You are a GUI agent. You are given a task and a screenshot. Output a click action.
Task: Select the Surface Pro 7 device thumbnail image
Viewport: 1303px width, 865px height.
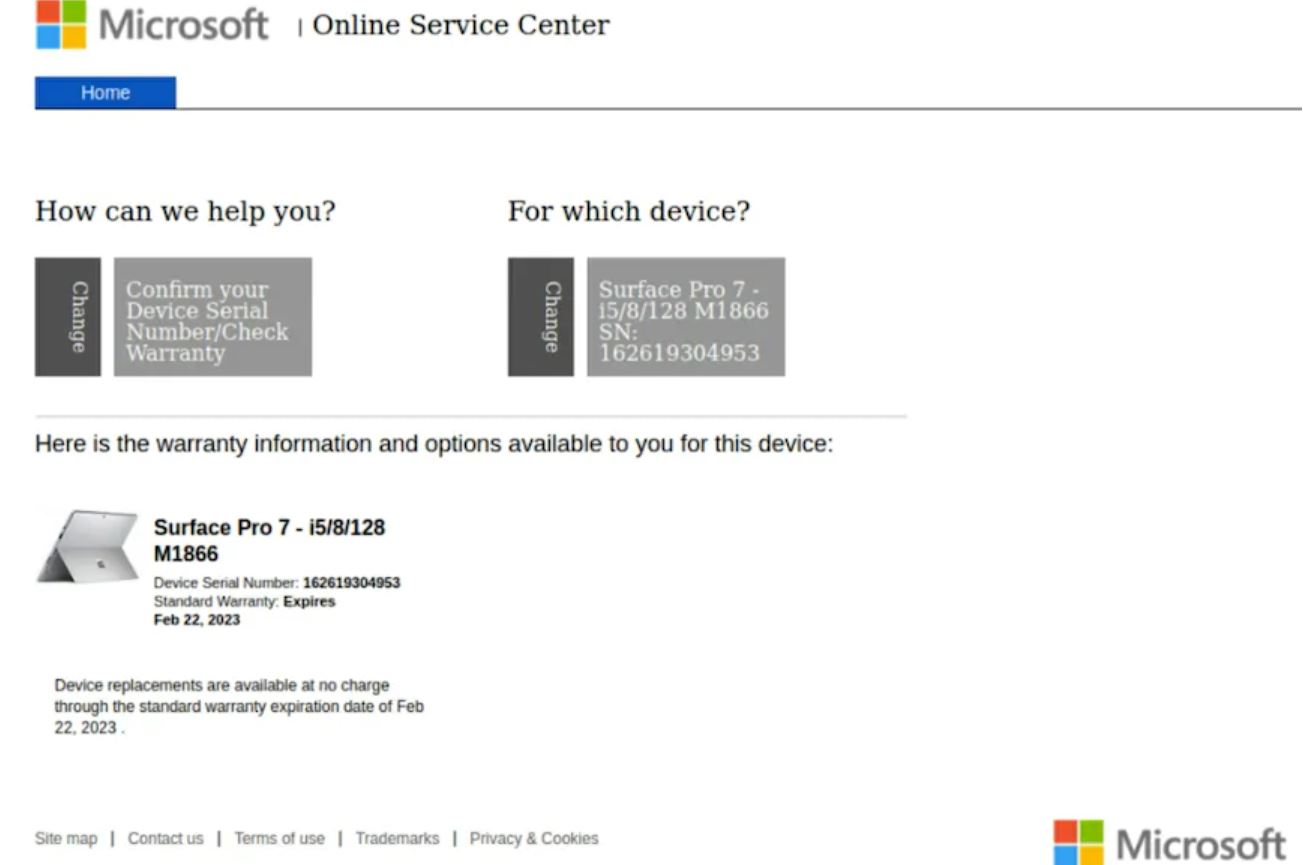pos(87,550)
